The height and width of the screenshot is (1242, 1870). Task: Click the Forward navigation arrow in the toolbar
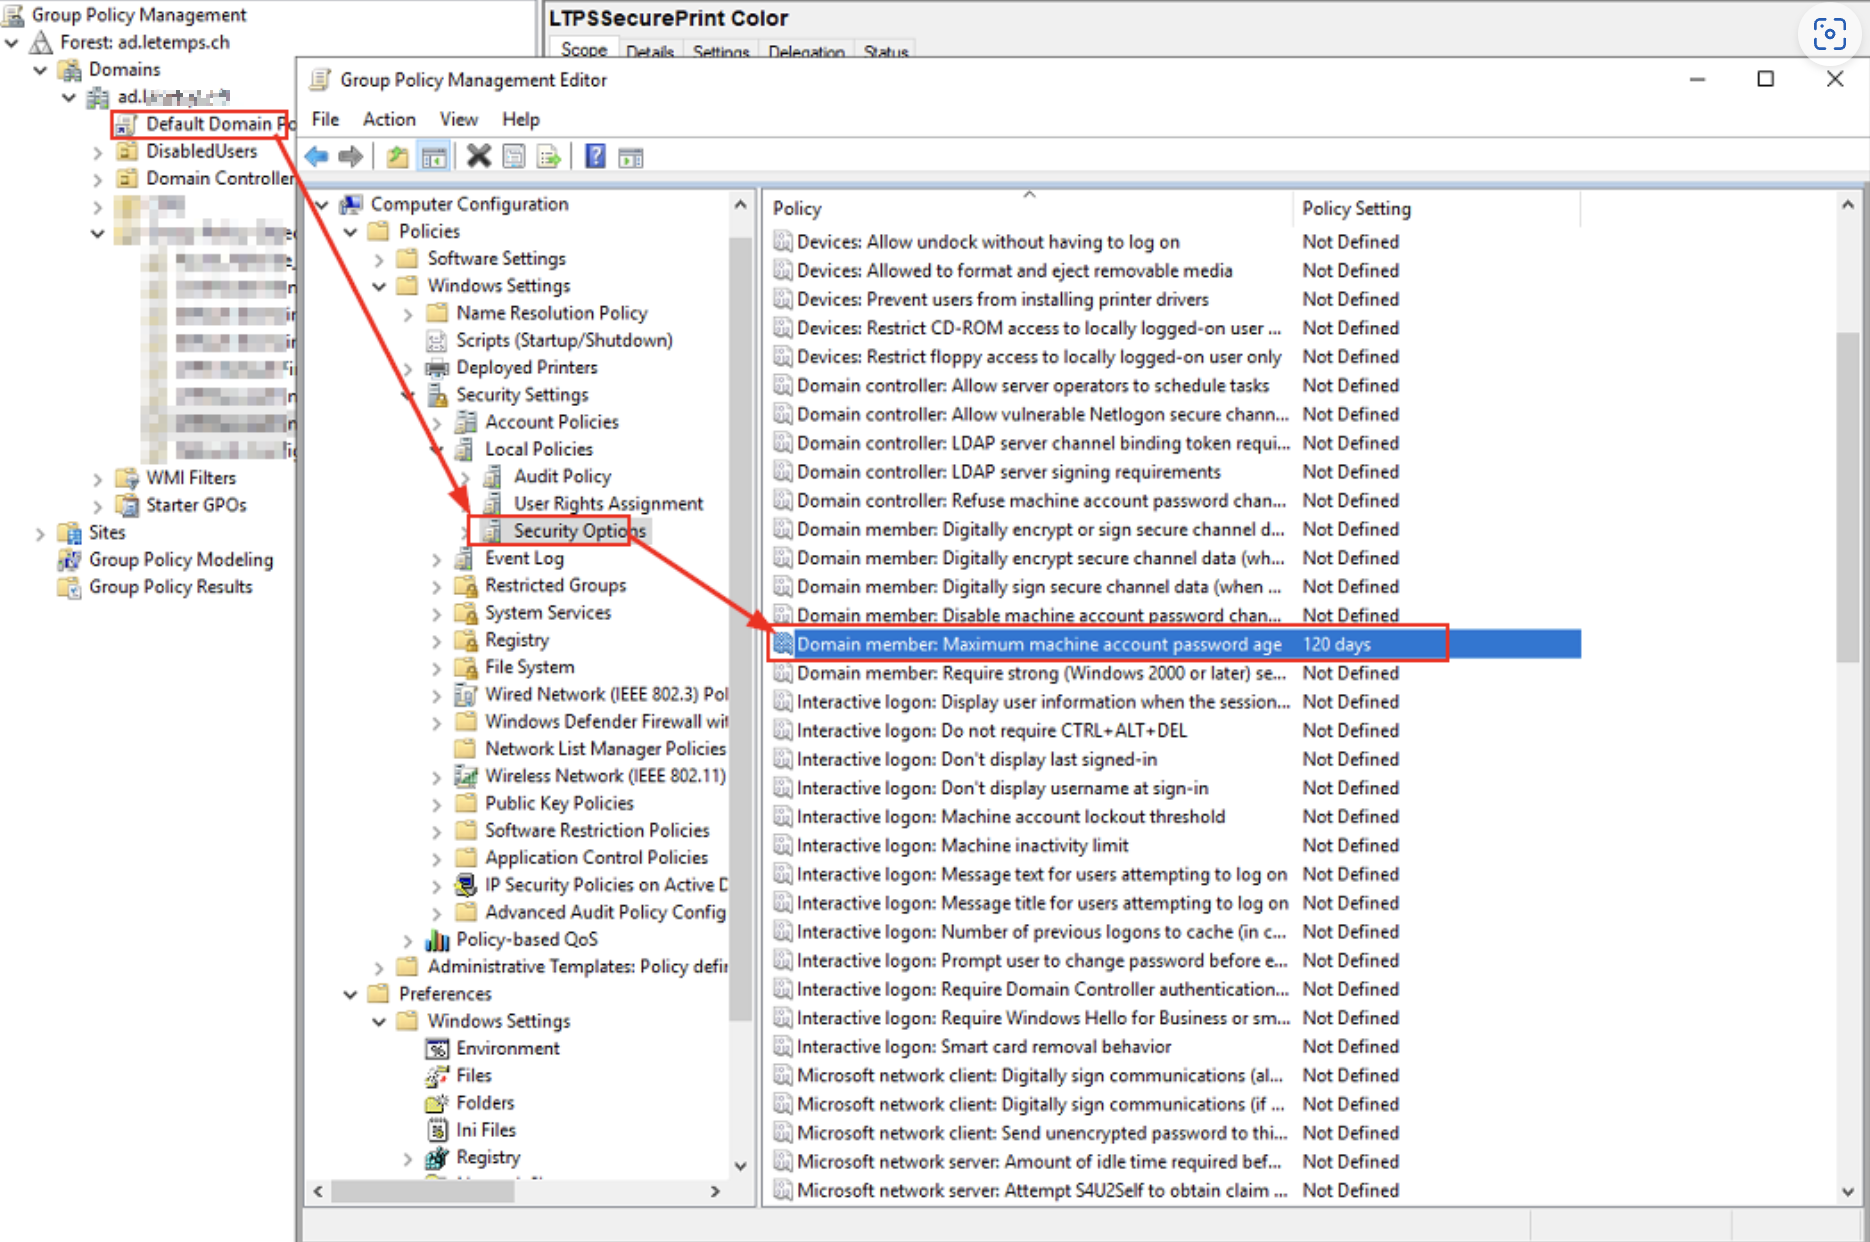350,155
